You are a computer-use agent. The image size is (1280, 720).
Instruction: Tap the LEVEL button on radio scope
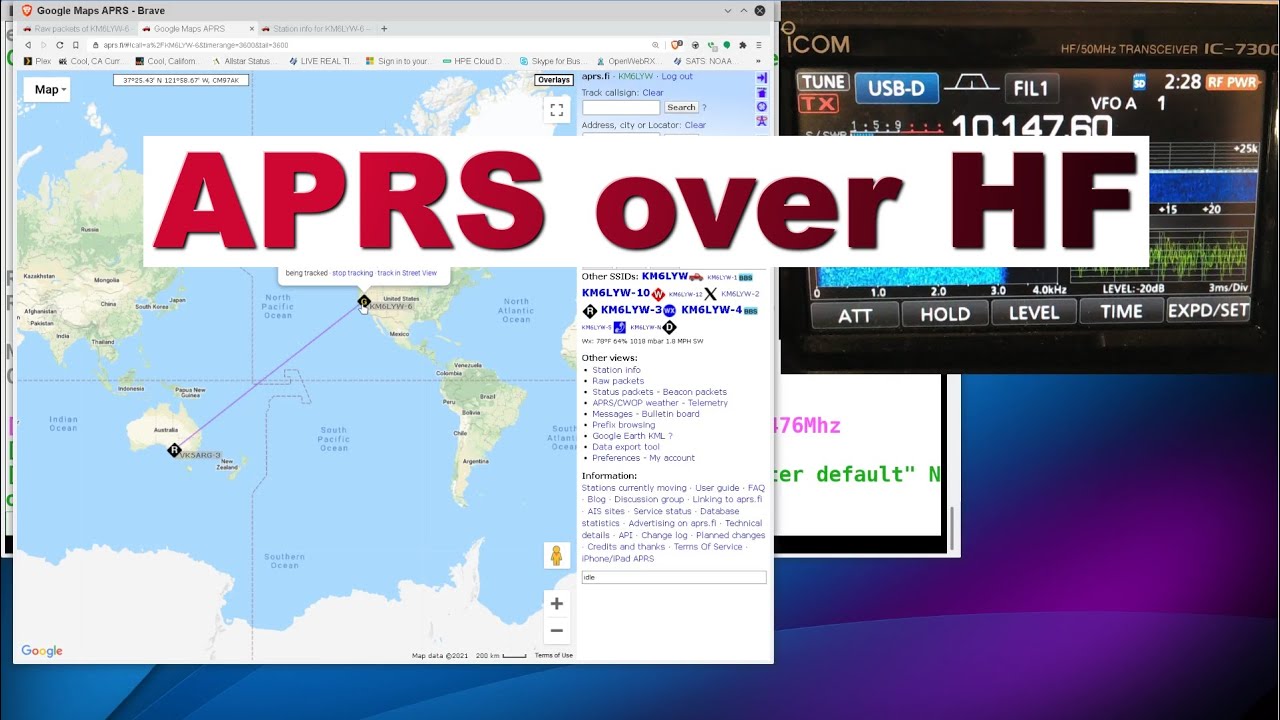tap(1033, 312)
